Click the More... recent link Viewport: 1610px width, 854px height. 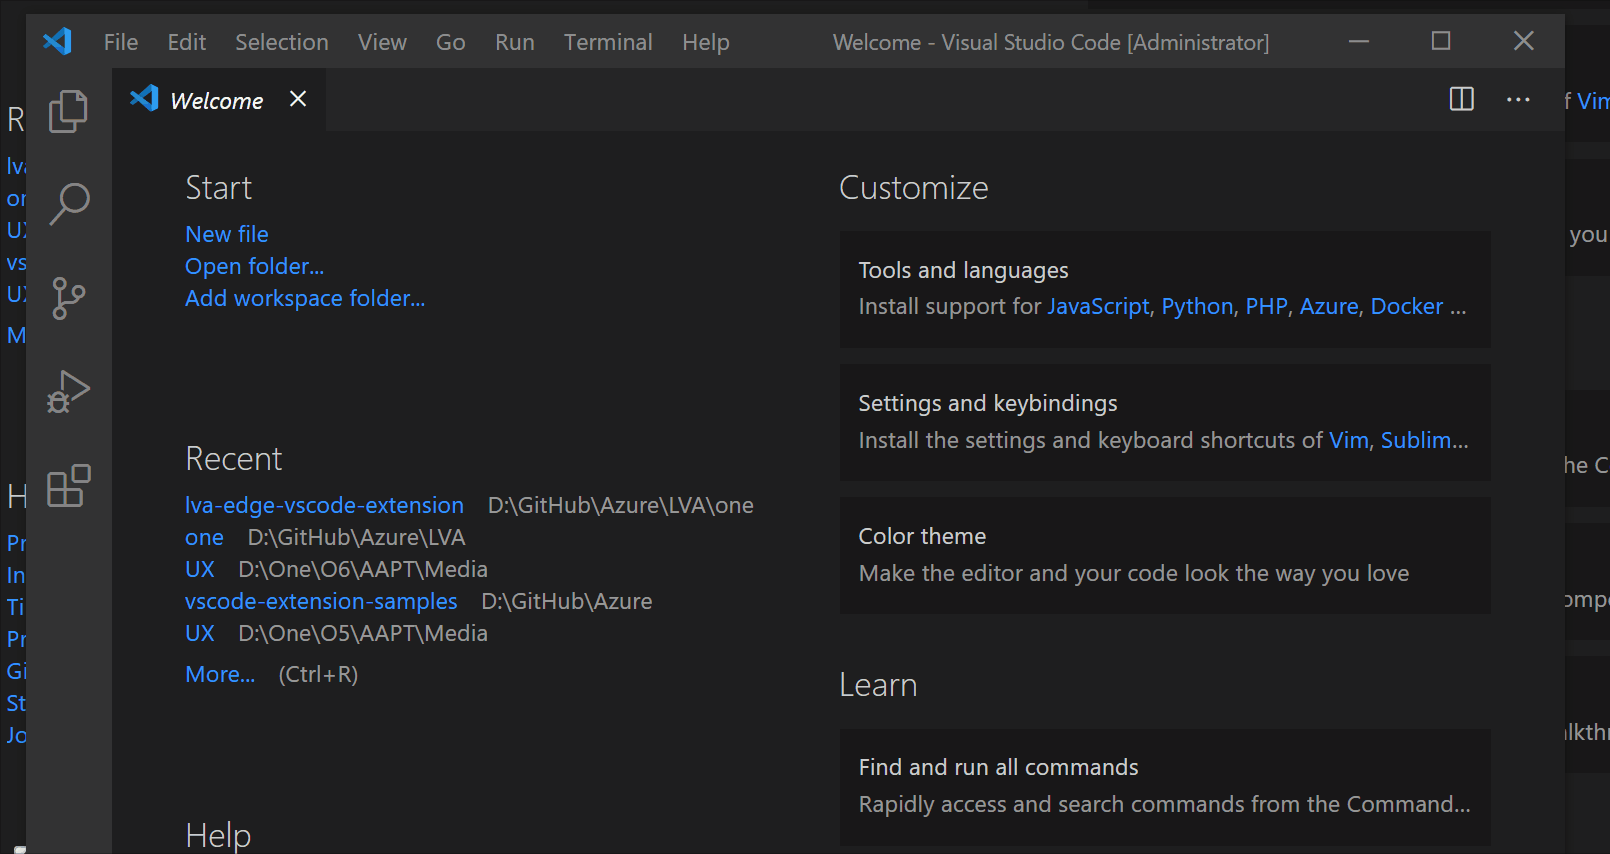click(x=220, y=674)
